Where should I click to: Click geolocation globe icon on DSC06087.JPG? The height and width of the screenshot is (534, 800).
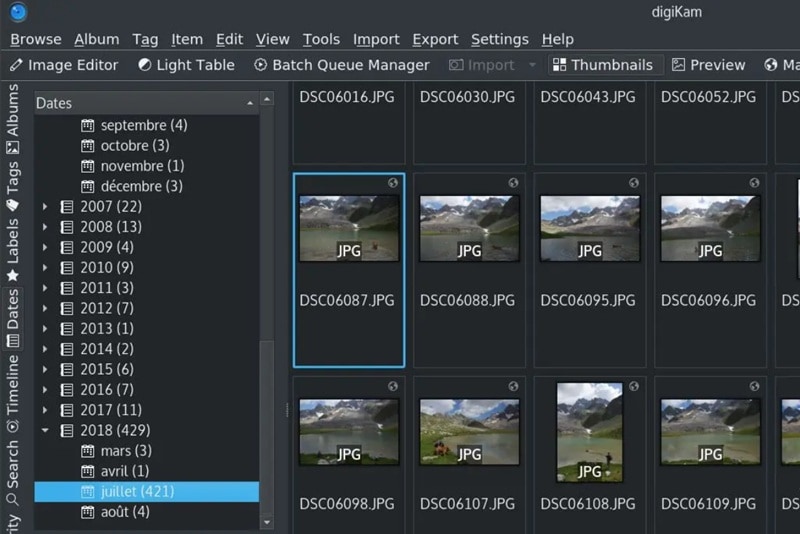392,183
